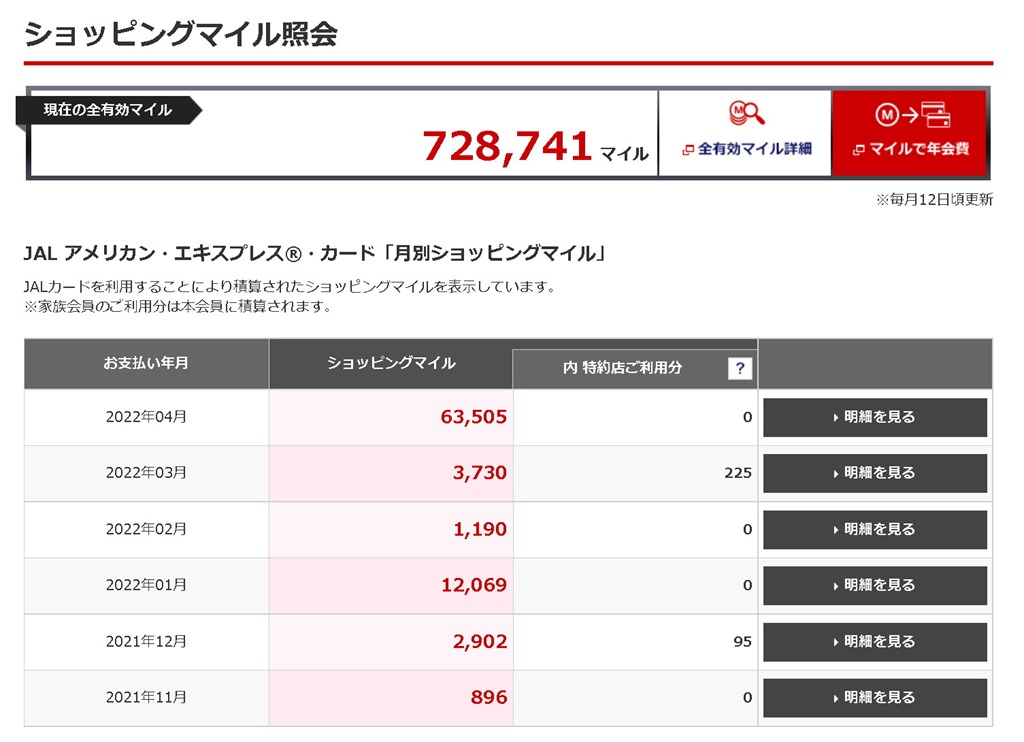
Task: Click the 2,902 shopping miles value
Action: tap(480, 641)
